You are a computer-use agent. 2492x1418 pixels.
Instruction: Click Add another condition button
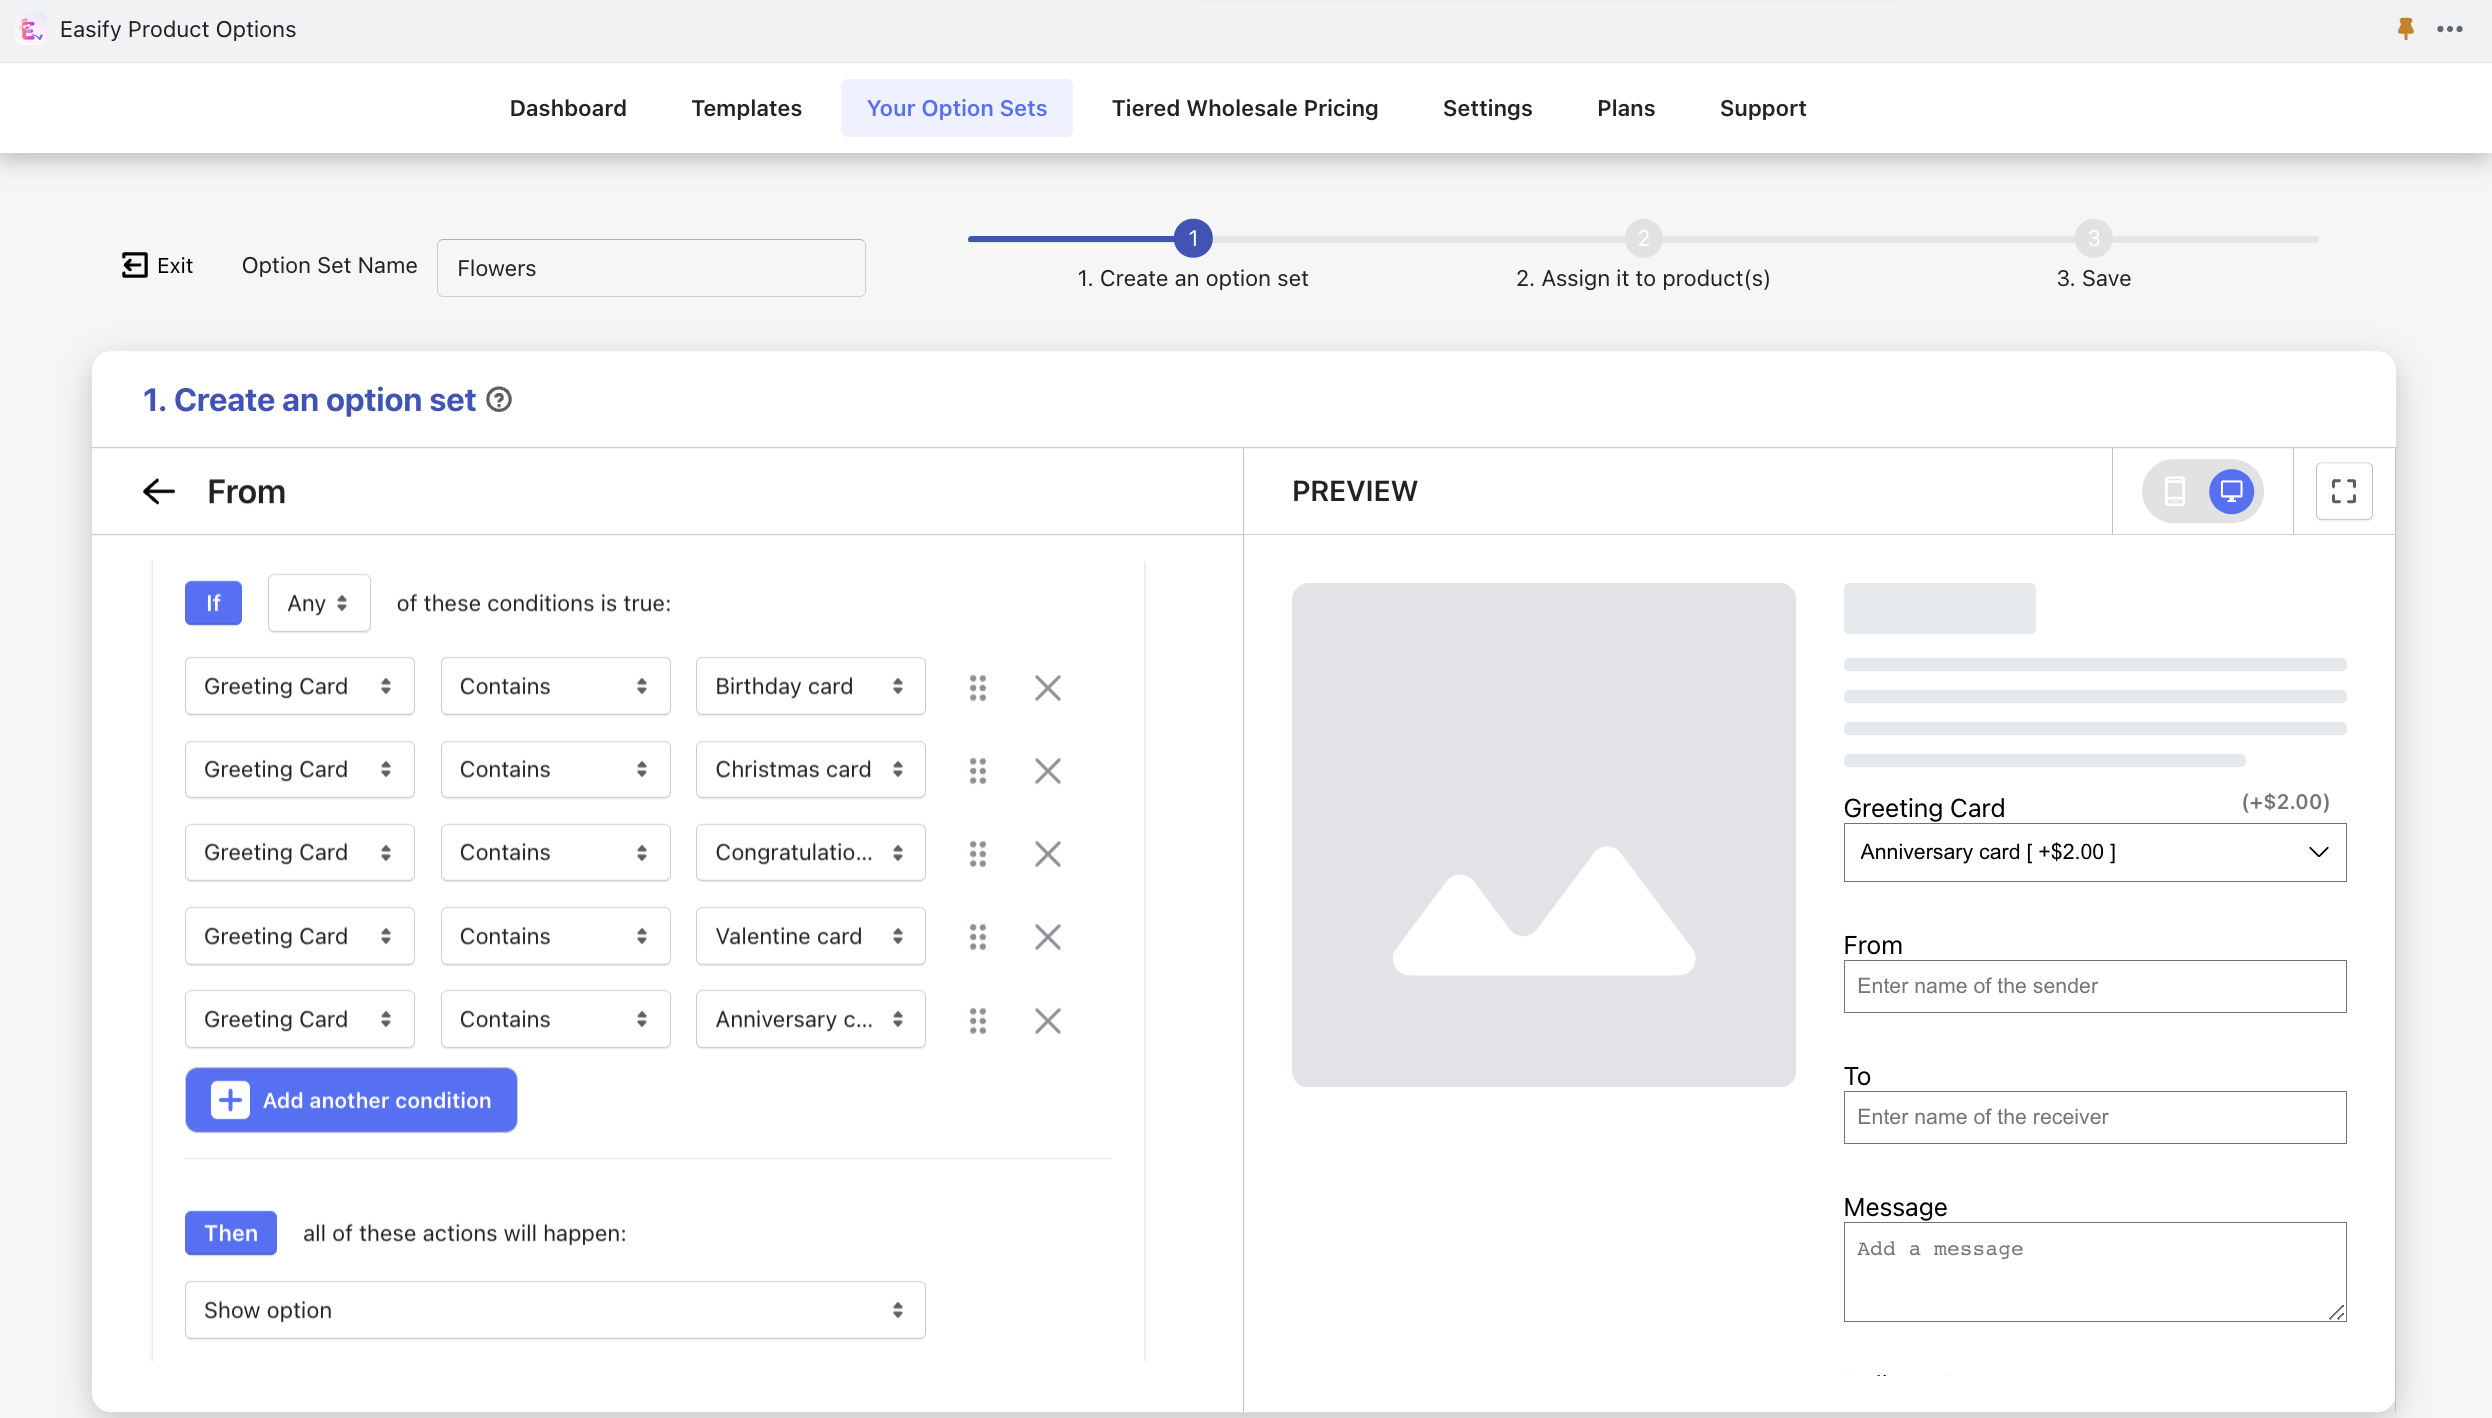tap(351, 1099)
